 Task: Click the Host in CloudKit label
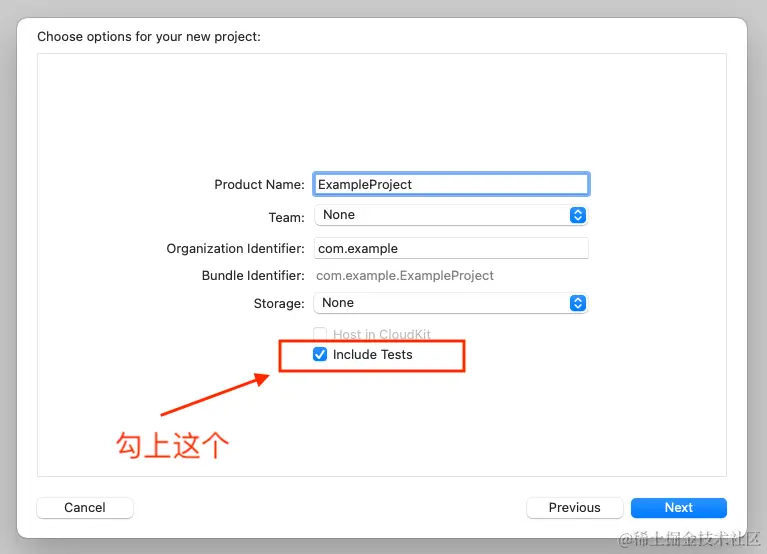pyautogui.click(x=382, y=334)
